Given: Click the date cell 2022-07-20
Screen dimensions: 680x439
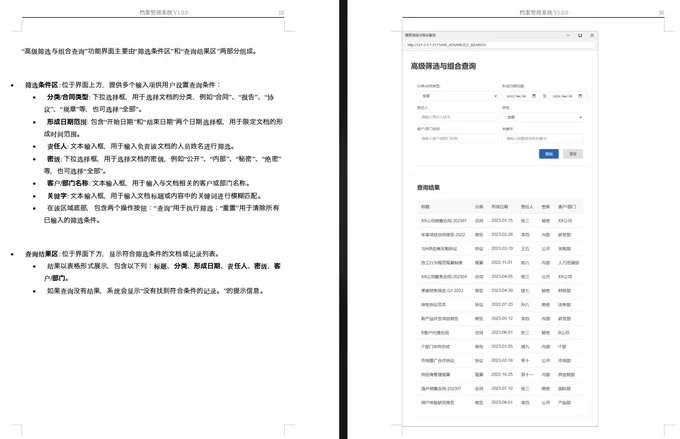Looking at the screenshot, I should (502, 305).
